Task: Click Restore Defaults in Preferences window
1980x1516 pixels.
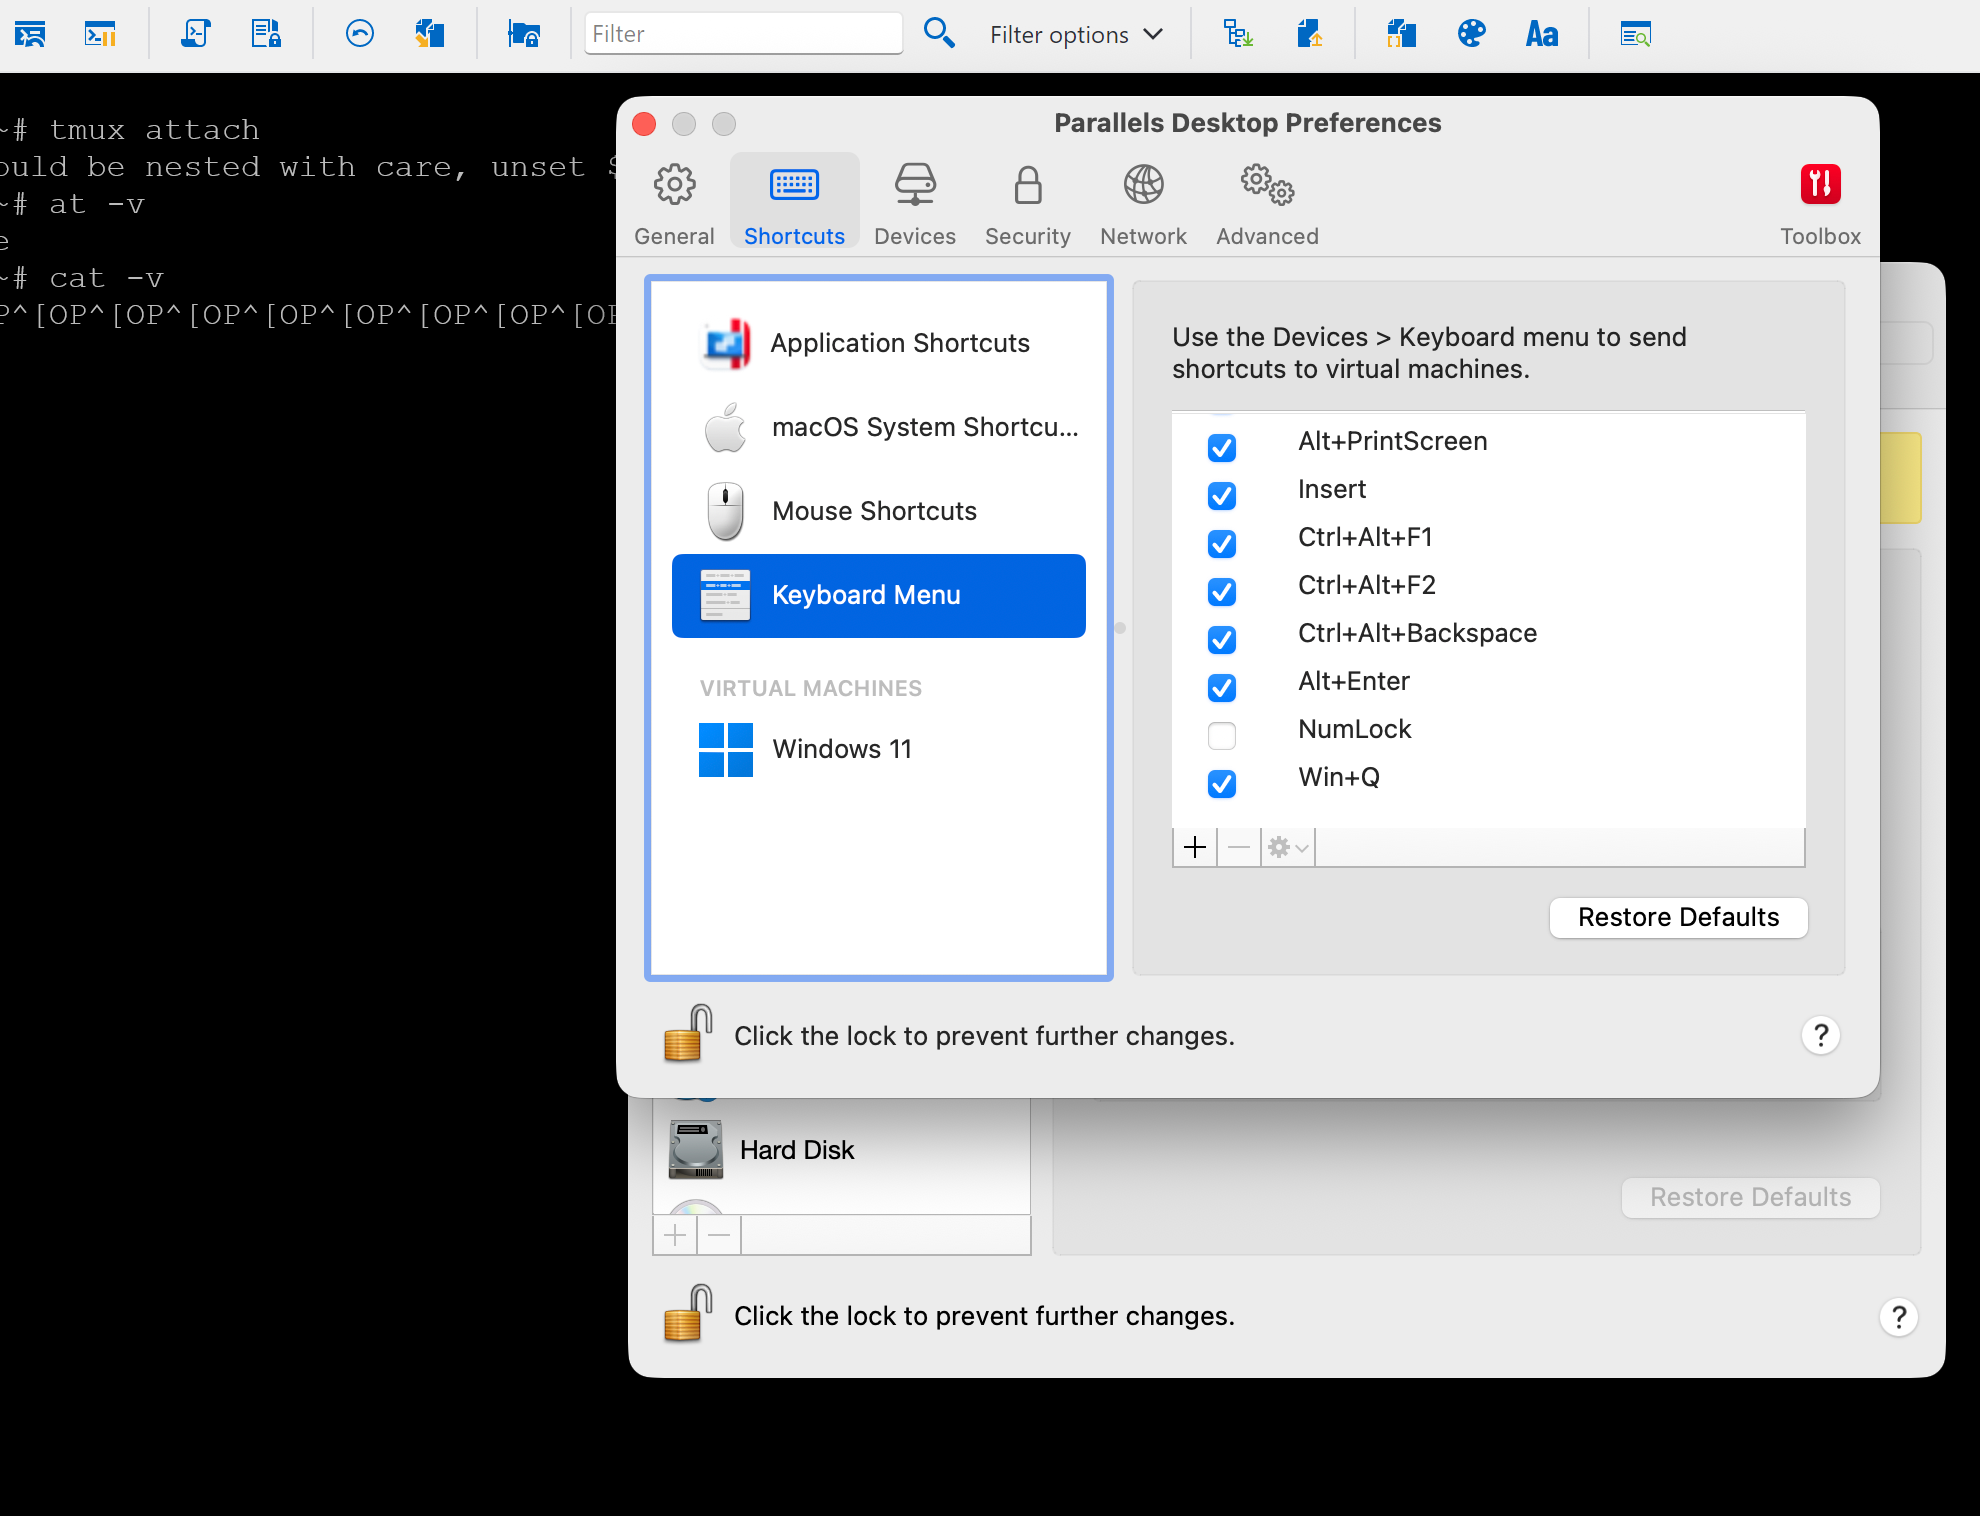Action: 1679,917
